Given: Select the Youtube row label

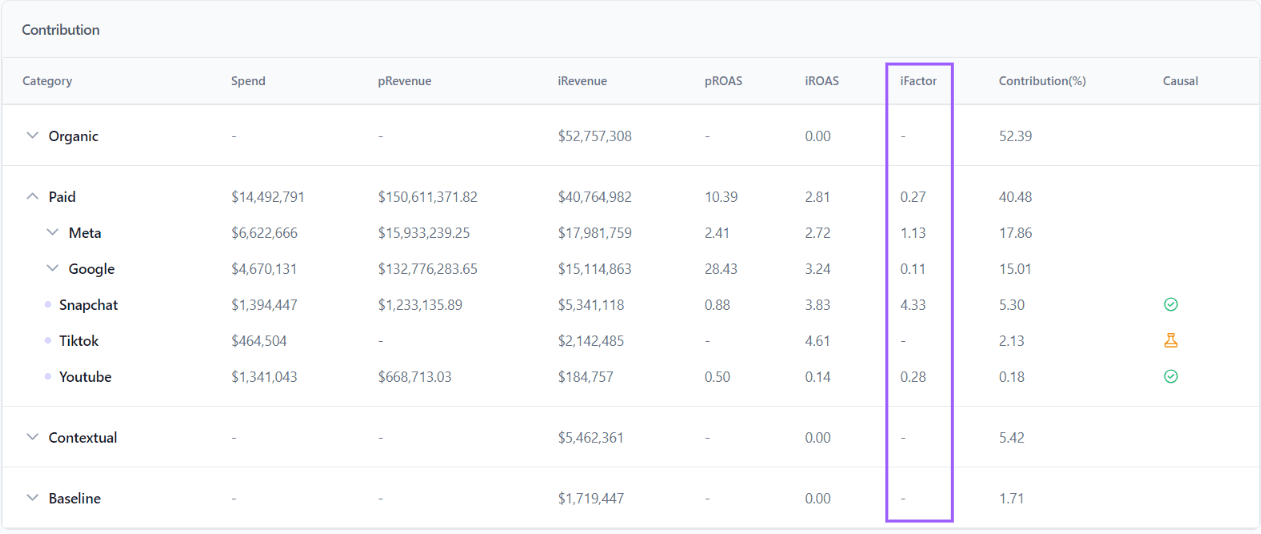Looking at the screenshot, I should click(85, 377).
